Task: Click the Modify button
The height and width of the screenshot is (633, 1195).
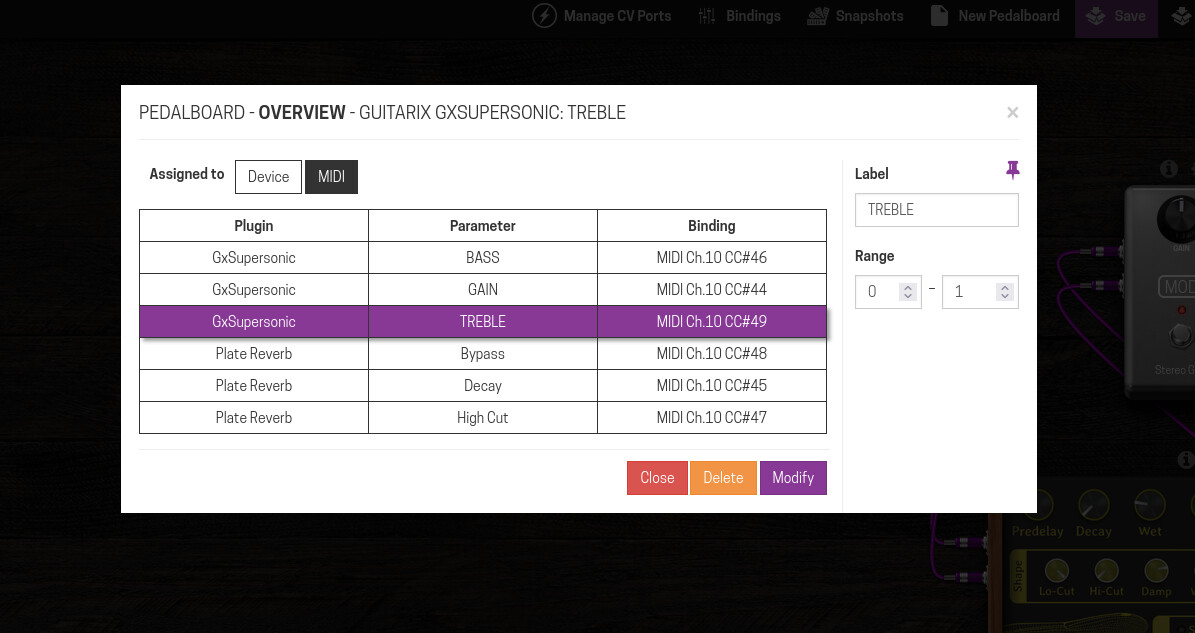Action: (x=793, y=478)
